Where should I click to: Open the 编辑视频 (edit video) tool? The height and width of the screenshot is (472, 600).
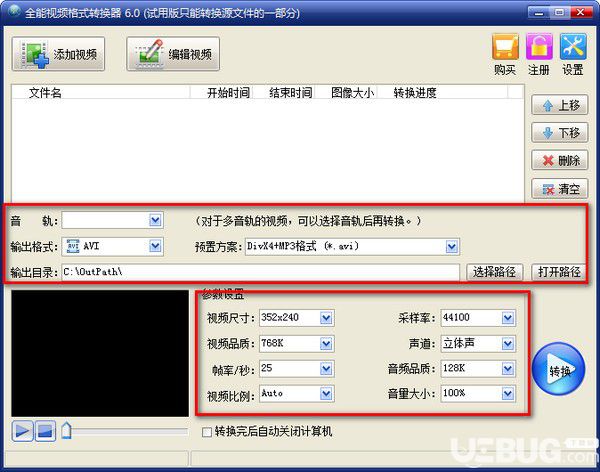(173, 54)
